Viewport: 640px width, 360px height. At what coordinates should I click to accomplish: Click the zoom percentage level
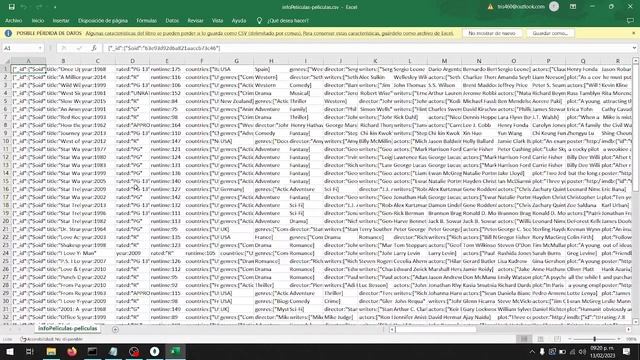[631, 339]
